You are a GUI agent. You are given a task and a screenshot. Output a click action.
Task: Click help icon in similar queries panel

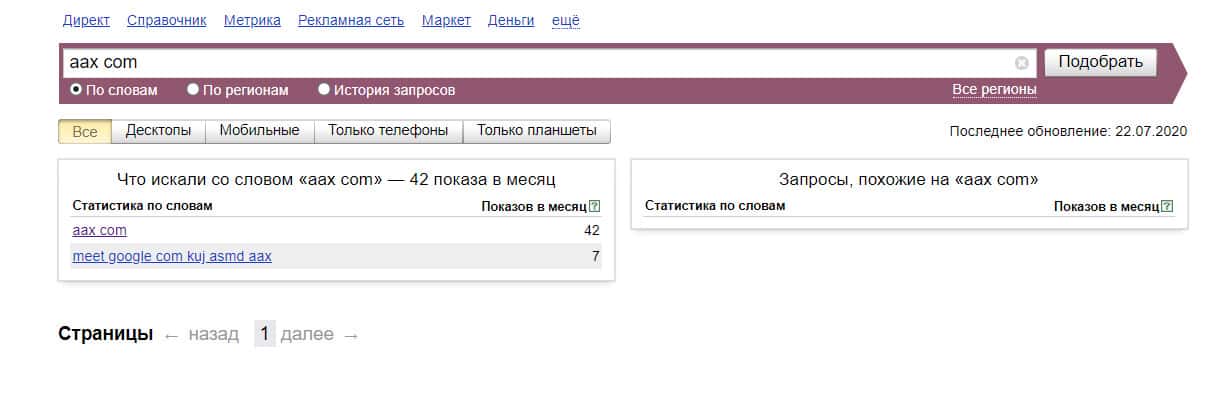point(1167,206)
